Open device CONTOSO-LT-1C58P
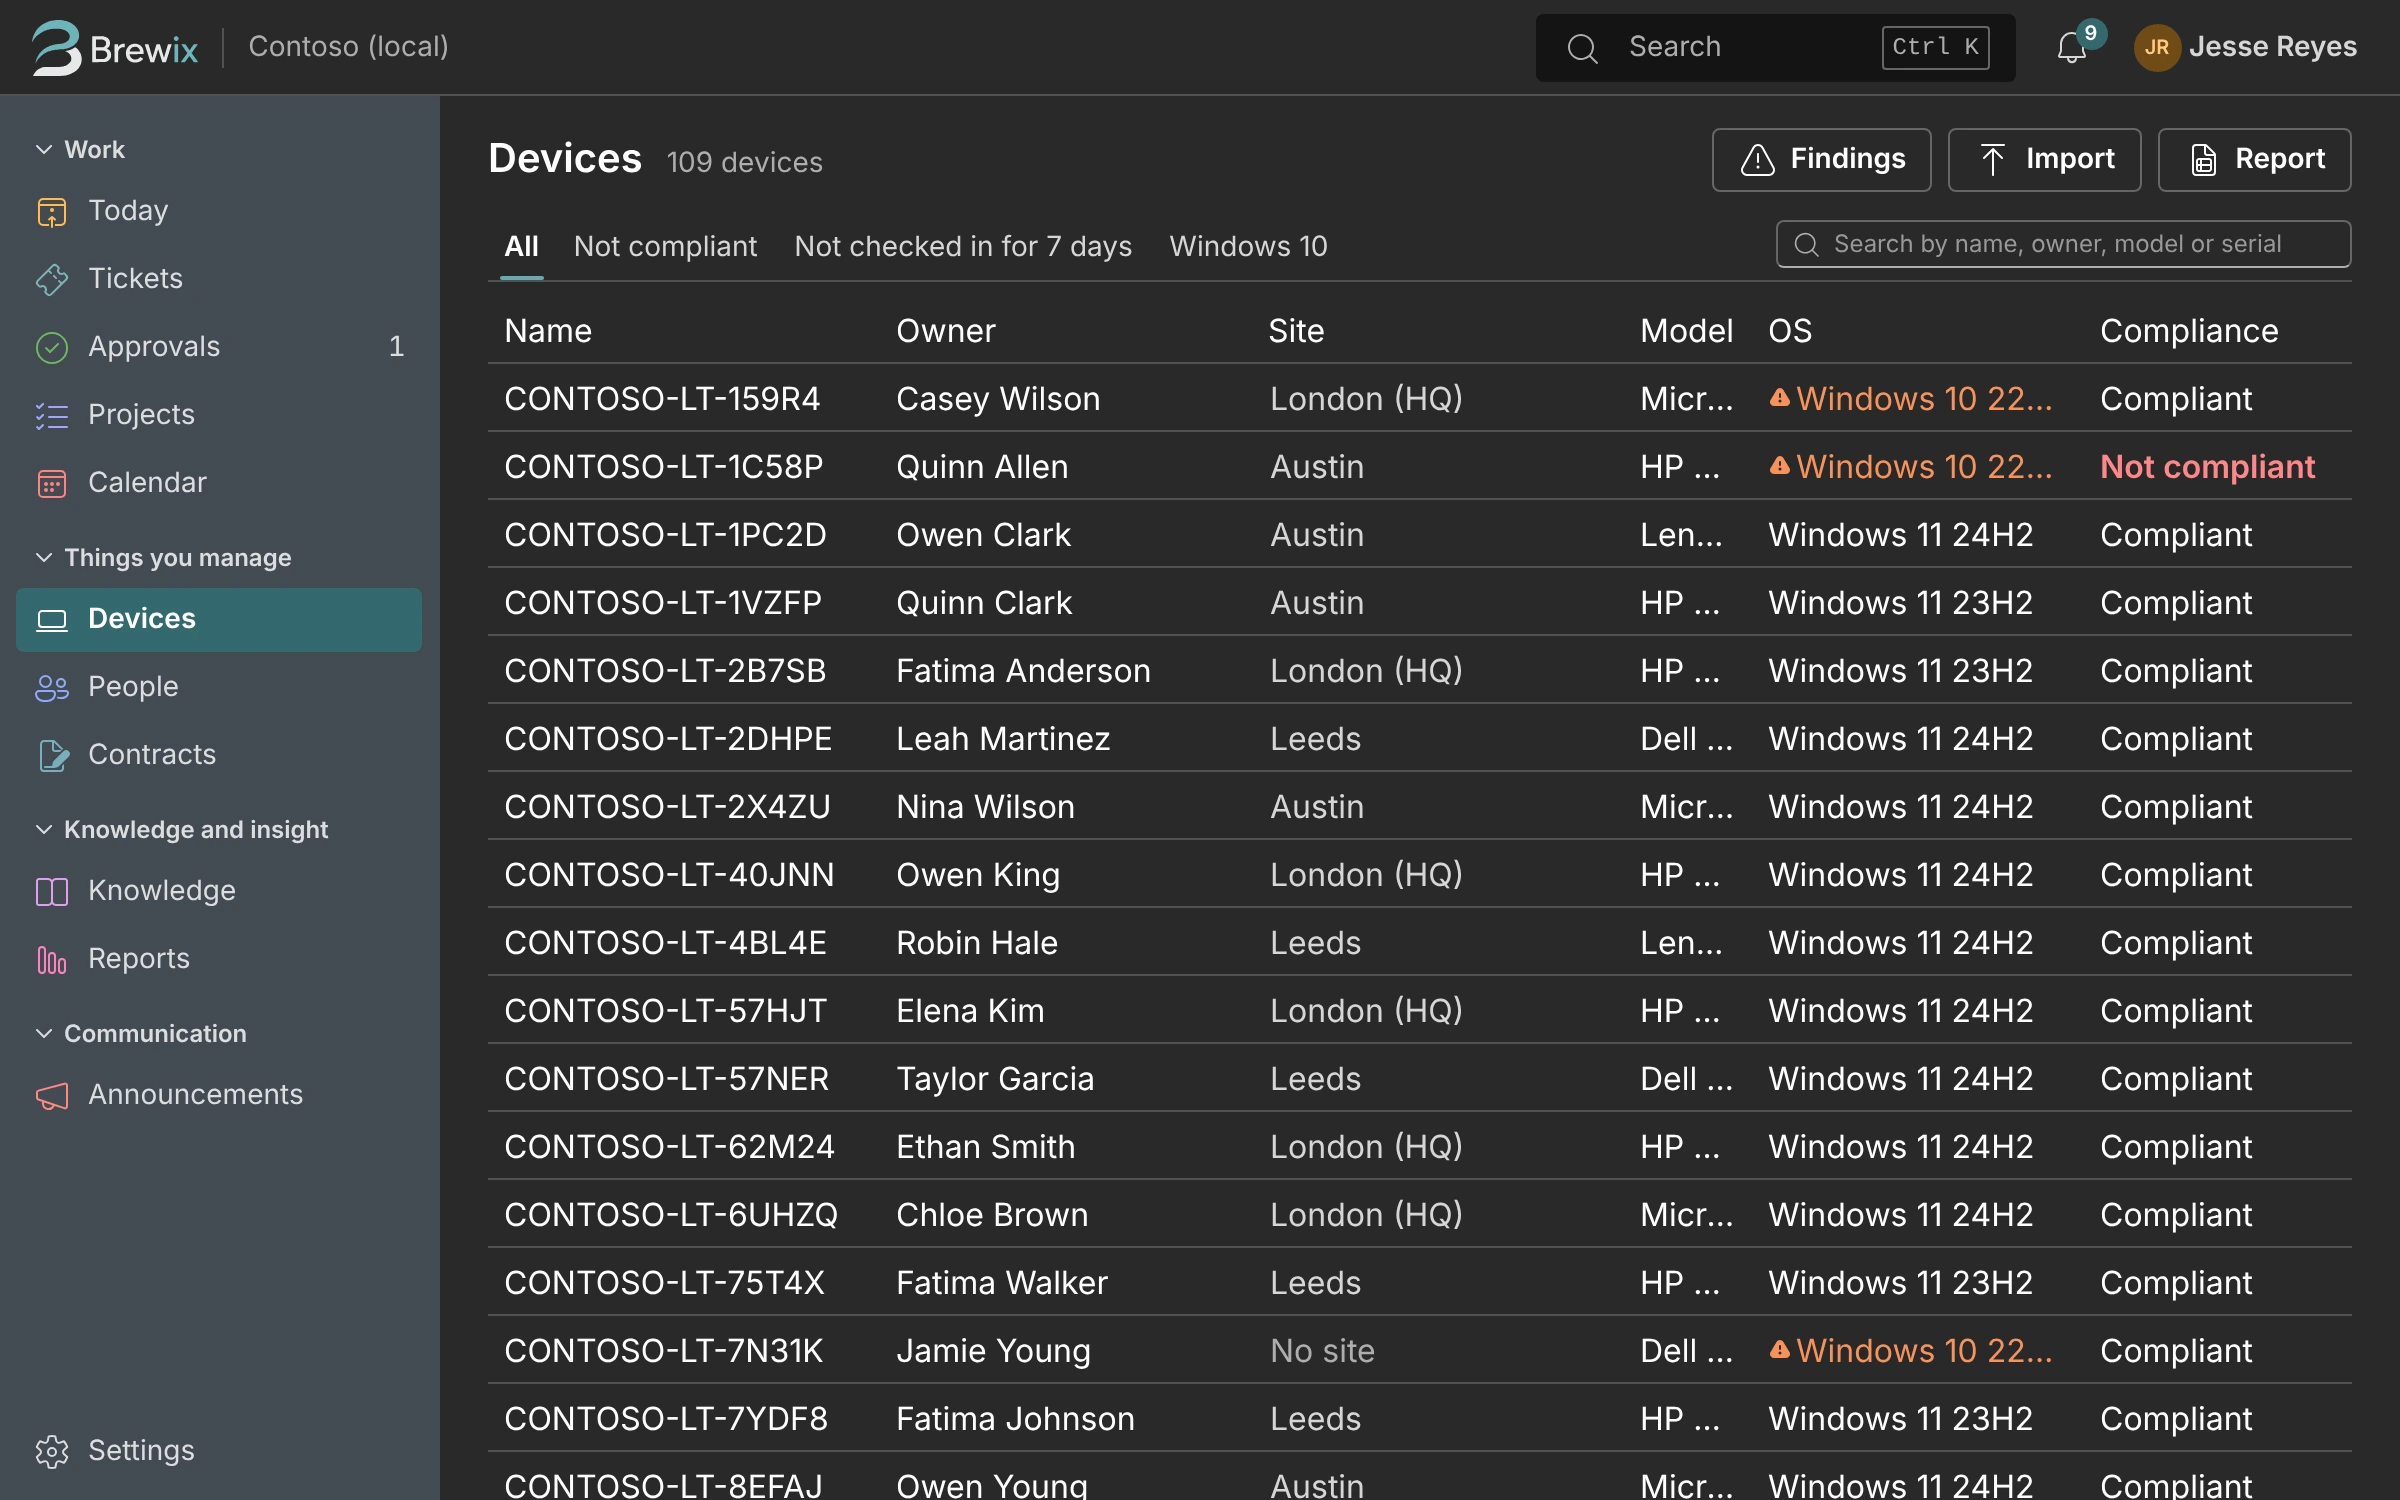 (663, 467)
